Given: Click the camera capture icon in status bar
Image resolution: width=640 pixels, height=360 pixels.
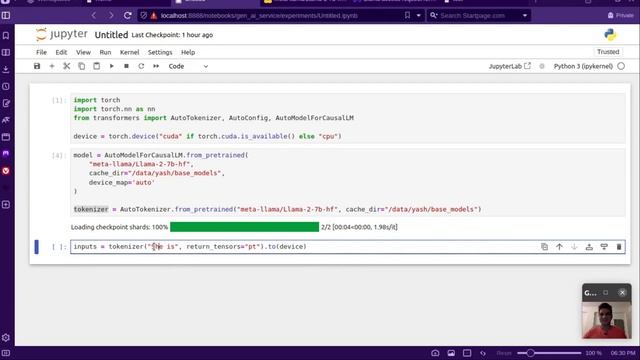Looking at the screenshot, I should (x=435, y=353).
